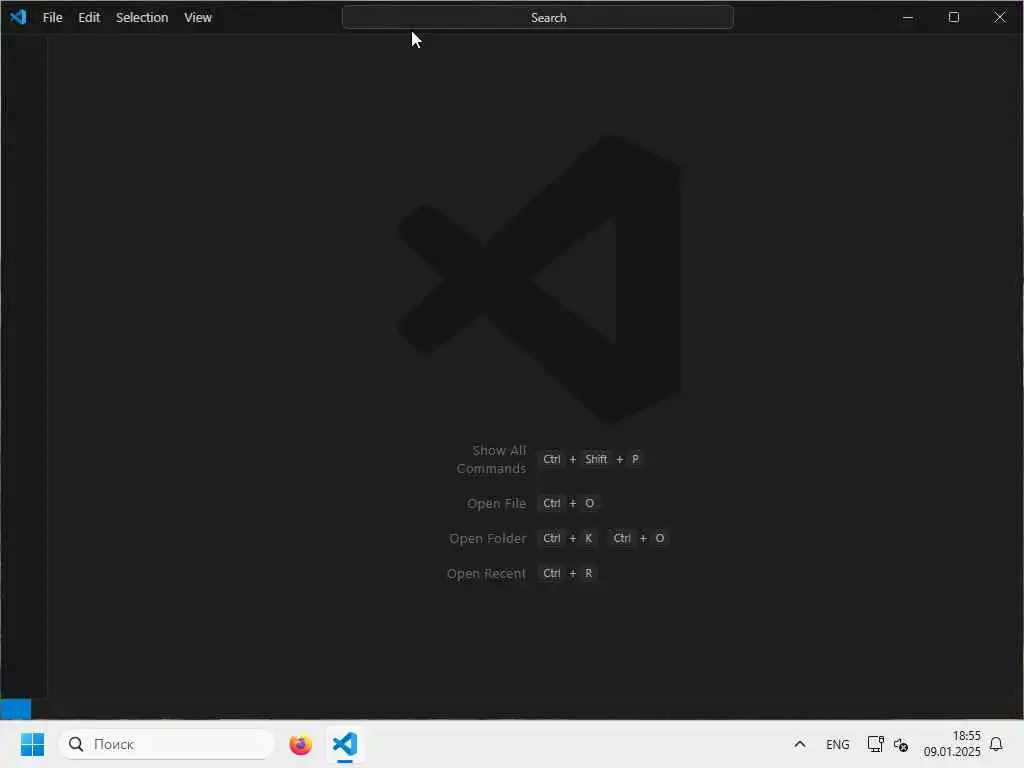
Task: Open the Edit menu
Action: [x=89, y=18]
